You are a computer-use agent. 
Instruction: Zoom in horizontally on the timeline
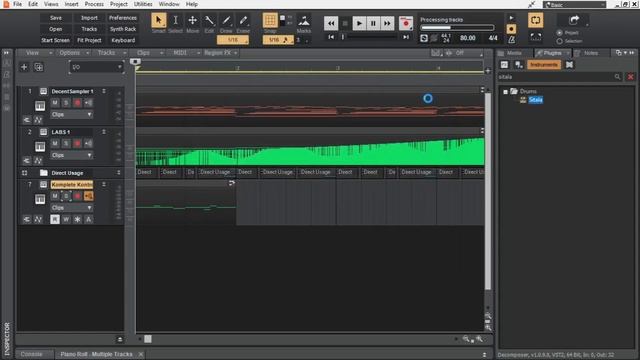480,339
